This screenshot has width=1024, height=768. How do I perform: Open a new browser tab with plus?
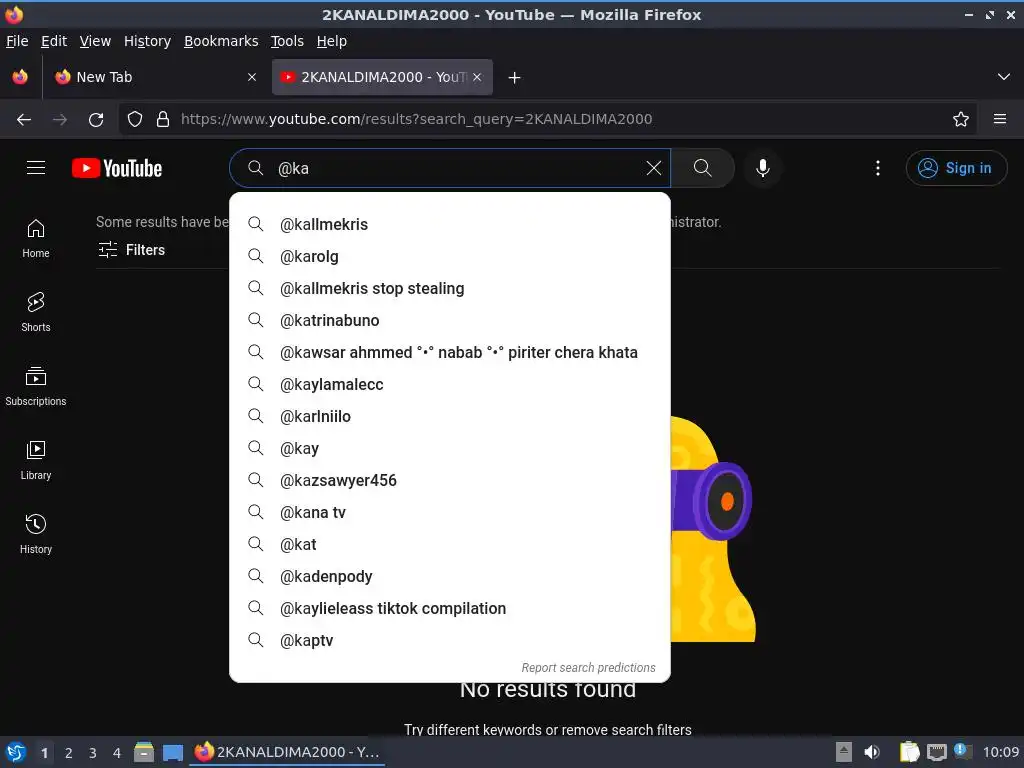coord(515,78)
